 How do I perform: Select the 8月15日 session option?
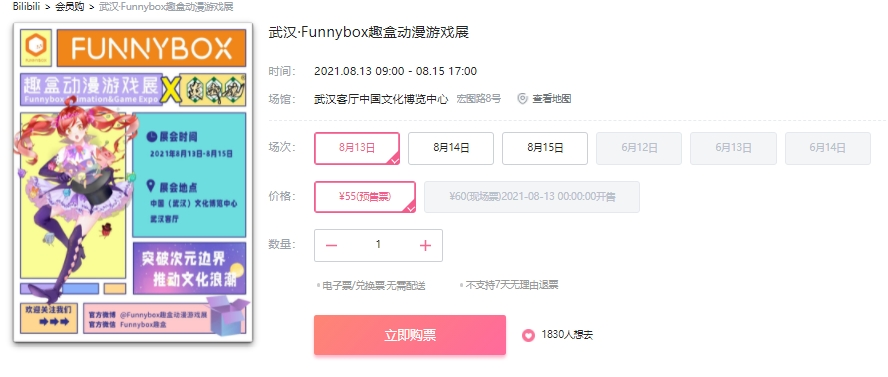click(545, 148)
